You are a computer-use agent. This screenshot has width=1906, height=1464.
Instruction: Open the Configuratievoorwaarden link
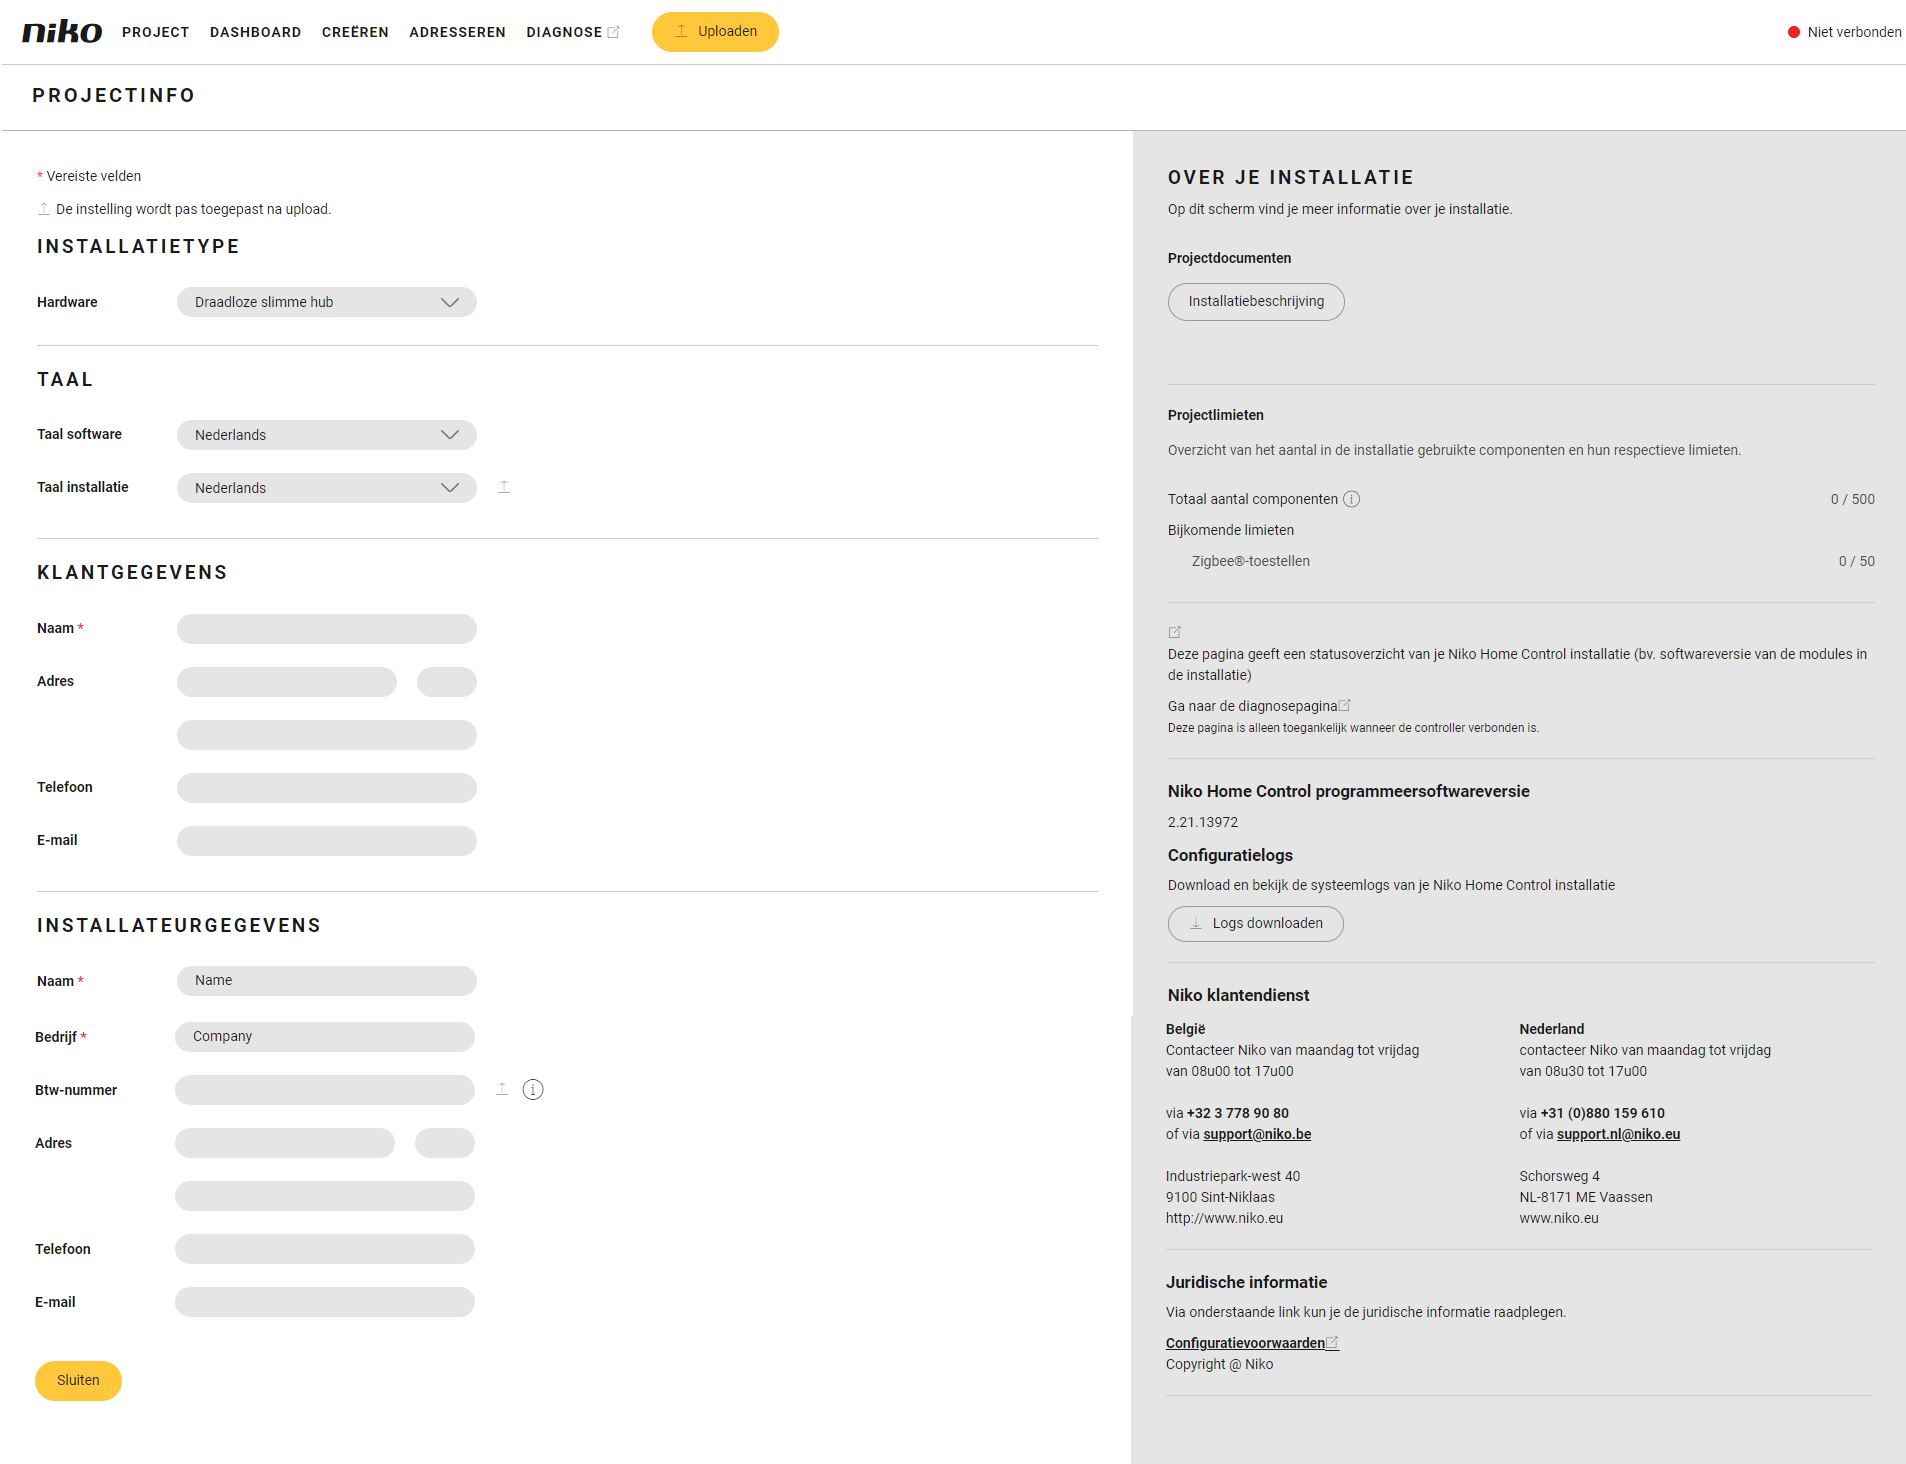[1252, 1343]
